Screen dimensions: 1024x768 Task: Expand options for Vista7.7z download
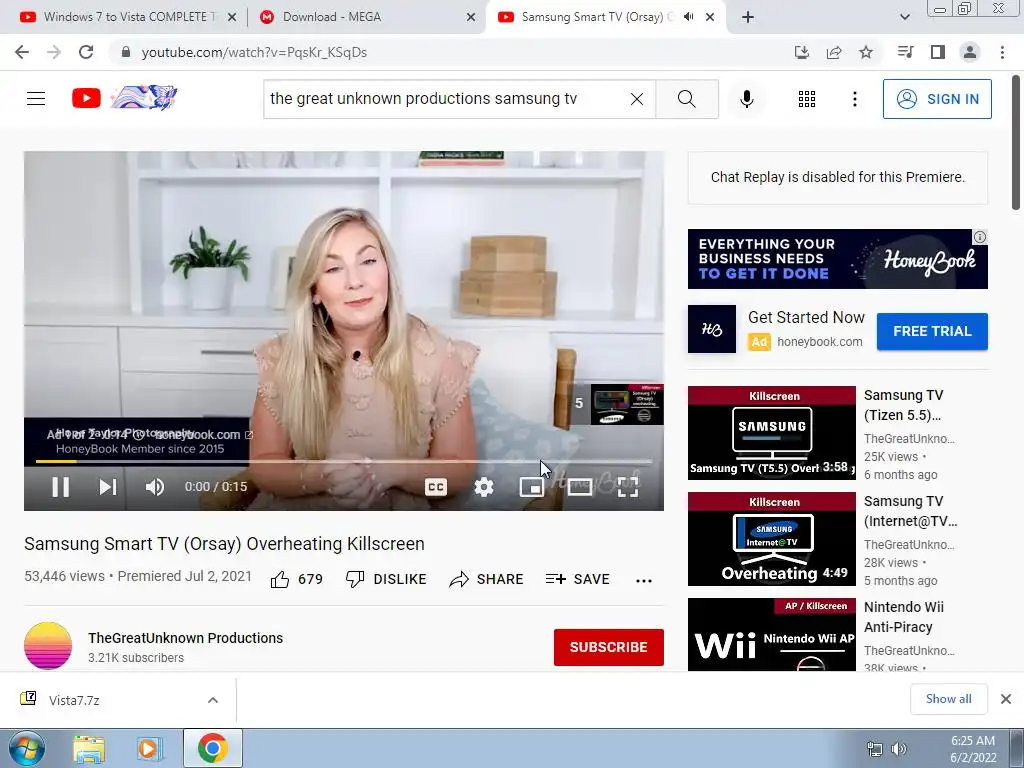pos(213,700)
